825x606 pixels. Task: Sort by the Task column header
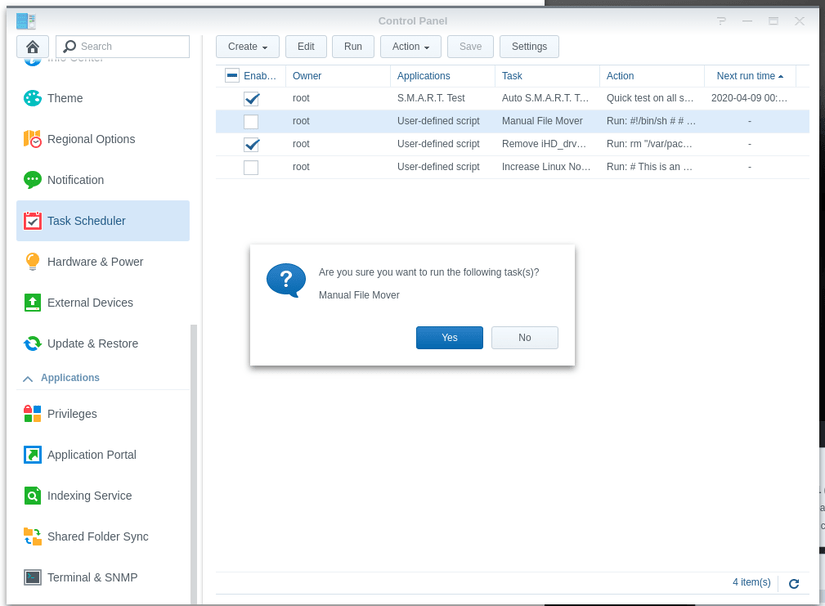[x=547, y=76]
